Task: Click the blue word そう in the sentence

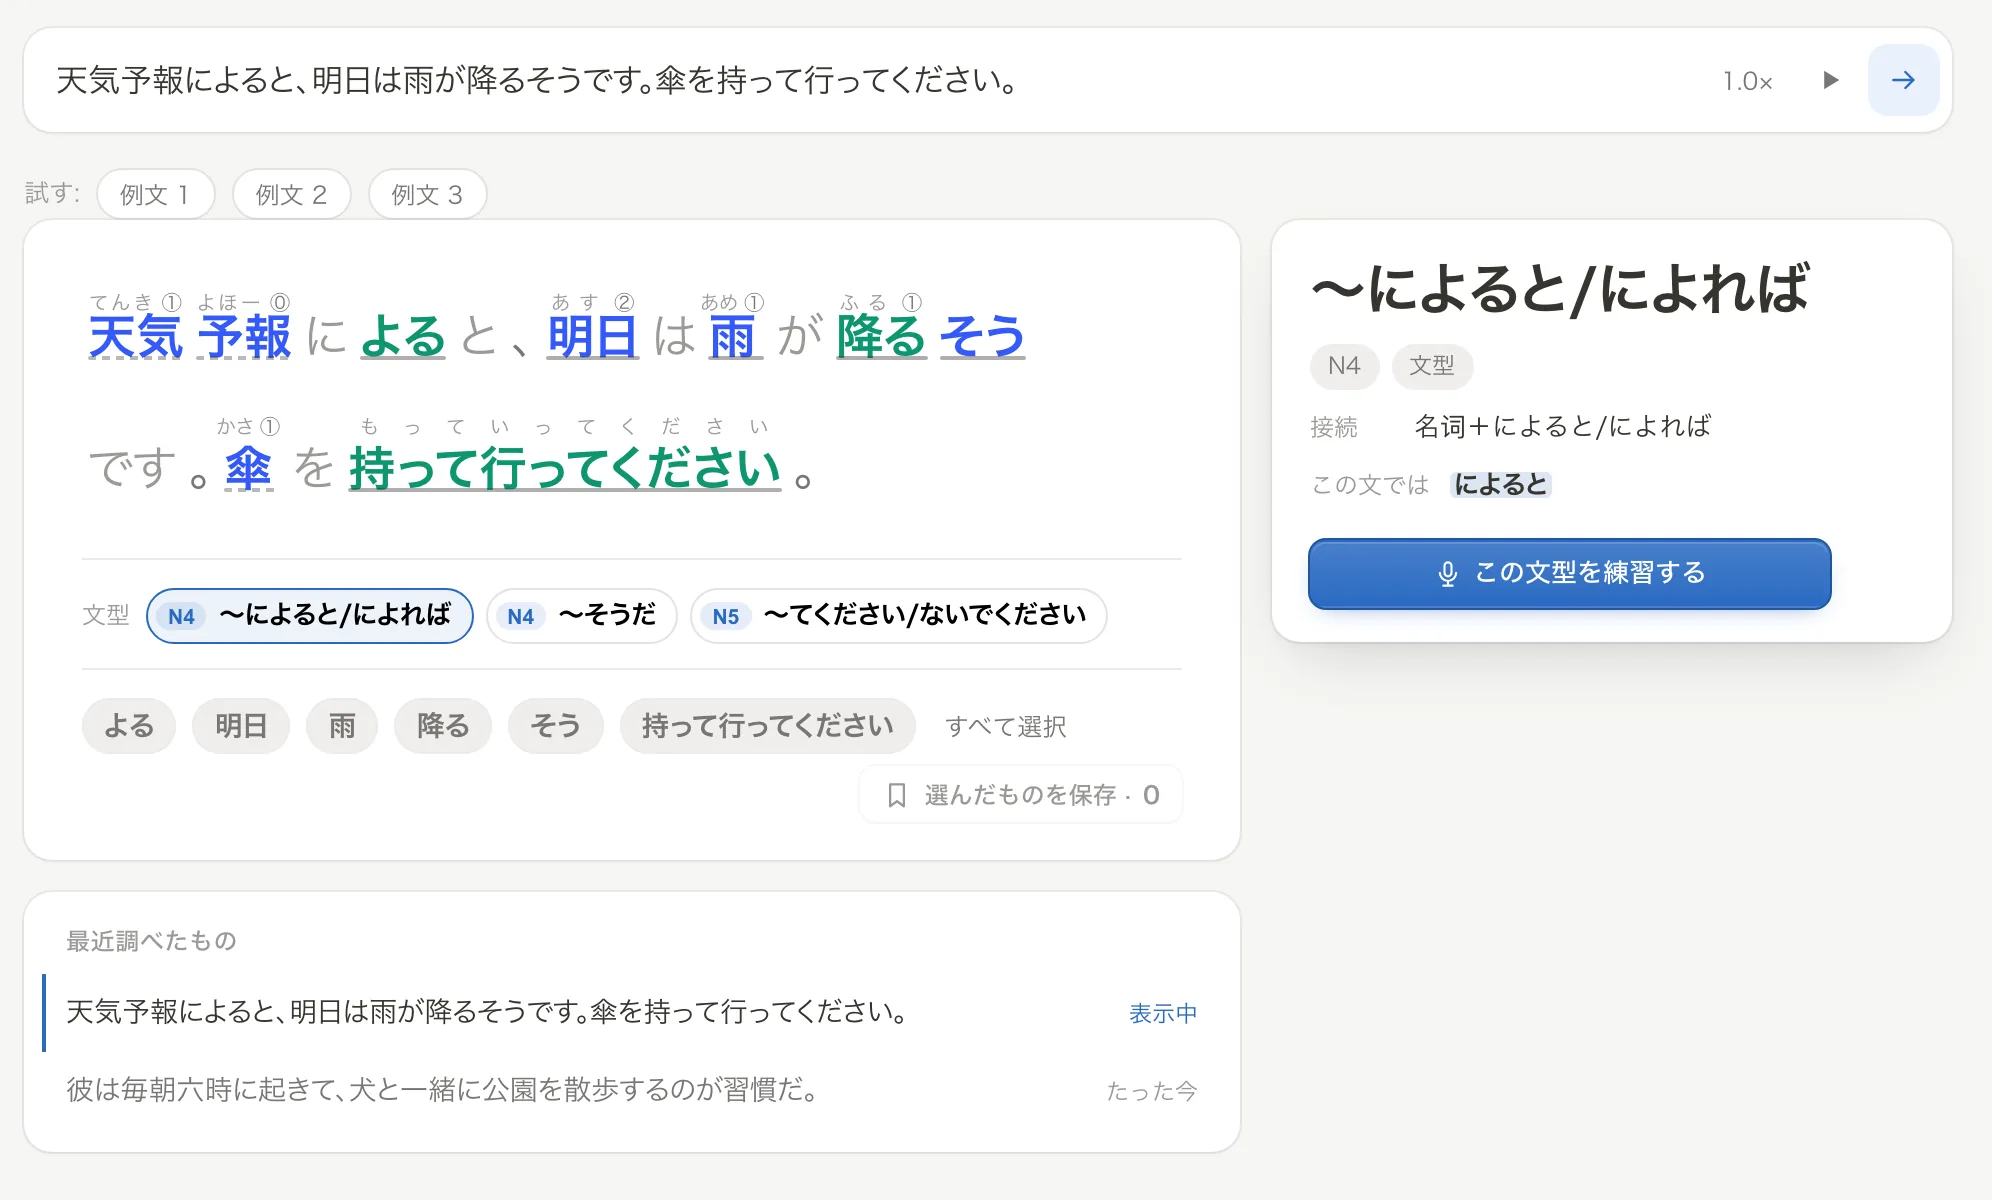Action: [x=983, y=336]
